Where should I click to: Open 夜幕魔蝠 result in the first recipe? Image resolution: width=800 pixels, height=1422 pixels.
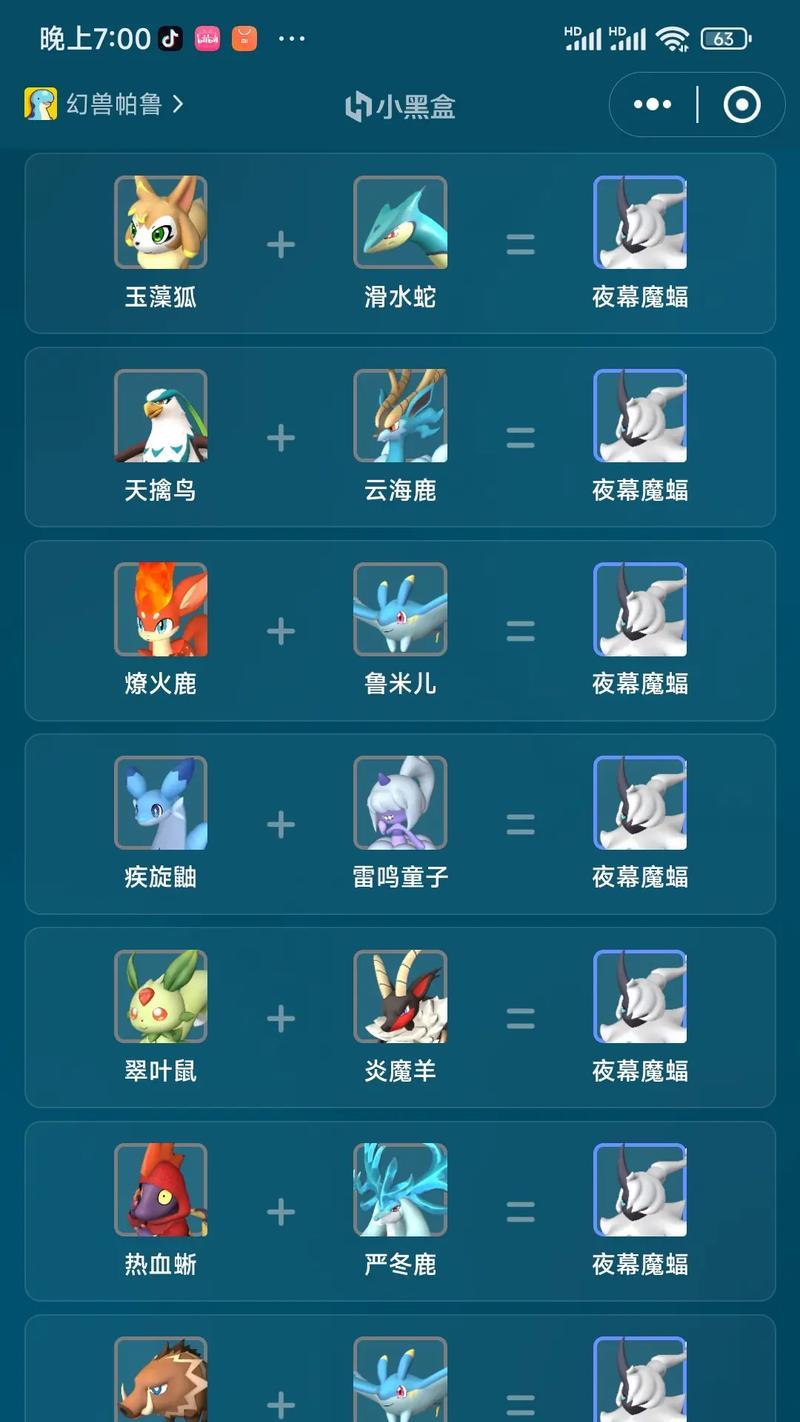click(x=640, y=222)
